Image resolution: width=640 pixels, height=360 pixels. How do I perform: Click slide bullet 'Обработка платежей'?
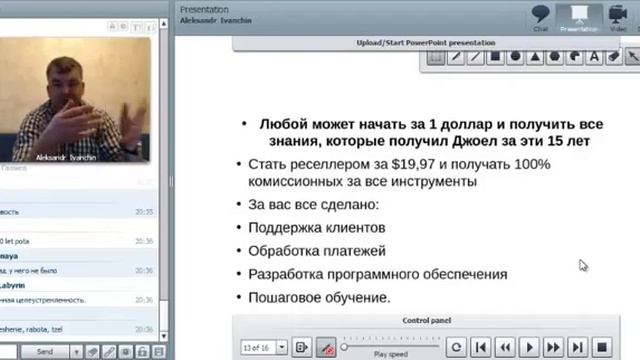[x=317, y=251]
